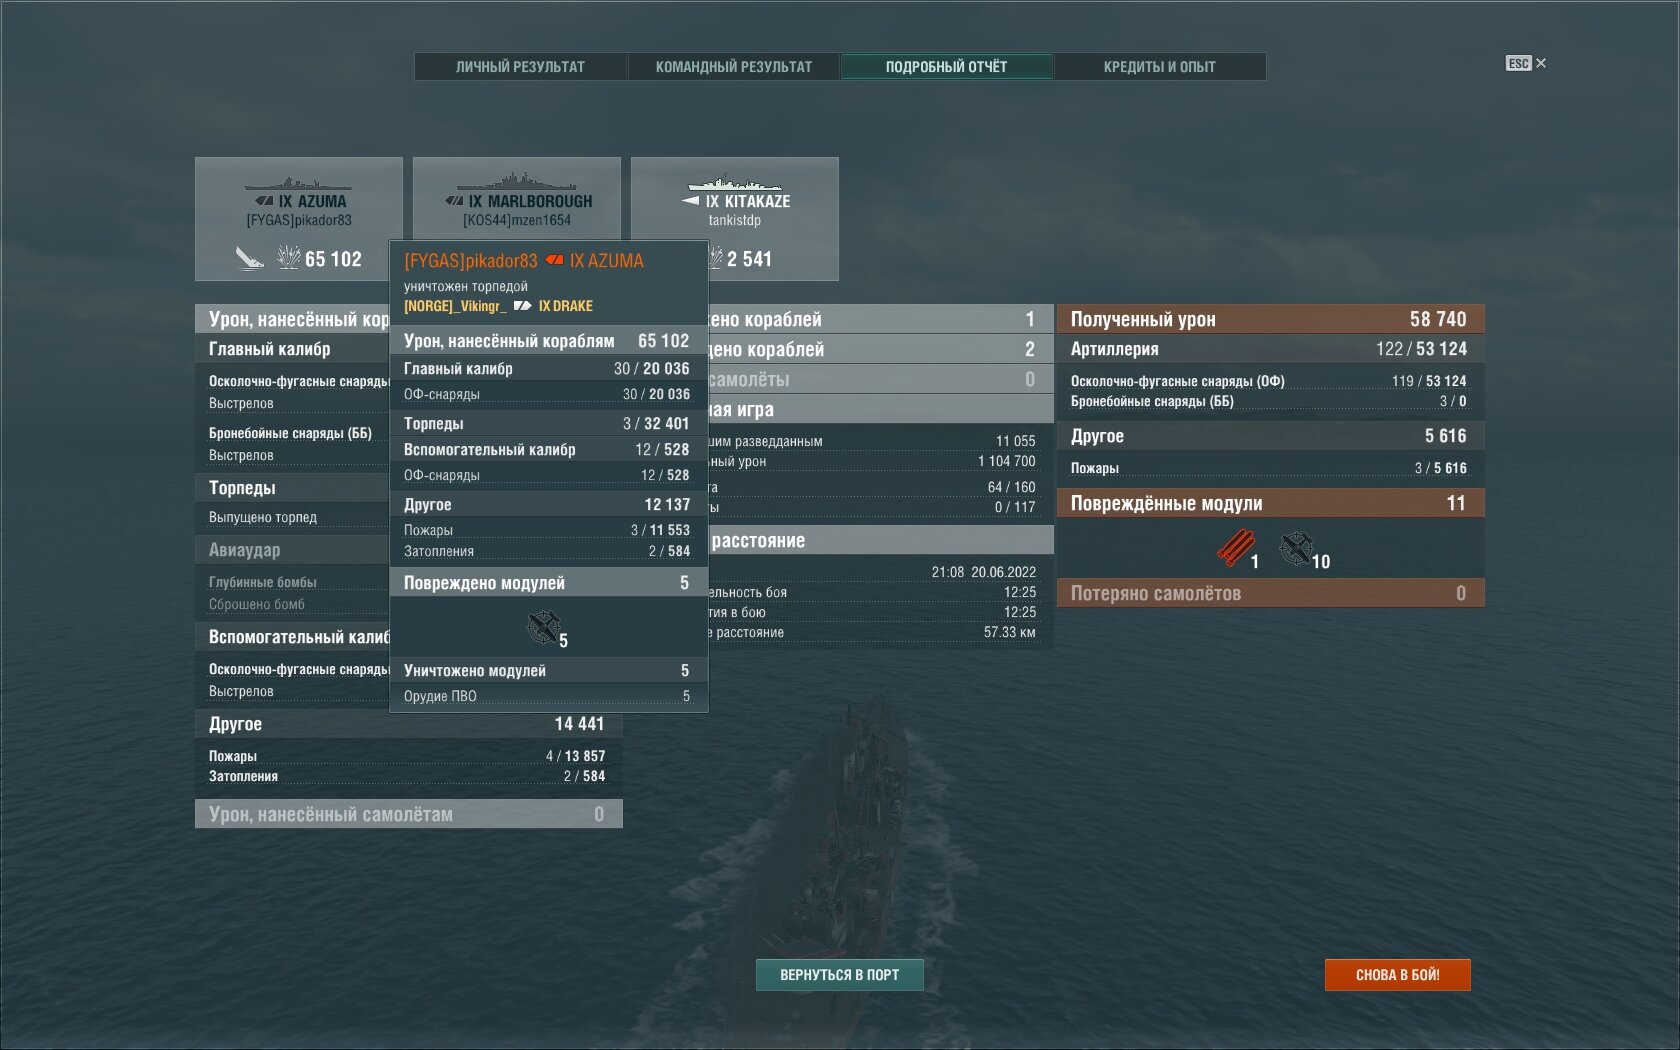The width and height of the screenshot is (1680, 1050).
Task: Close the report with ESC button
Action: tap(1526, 63)
